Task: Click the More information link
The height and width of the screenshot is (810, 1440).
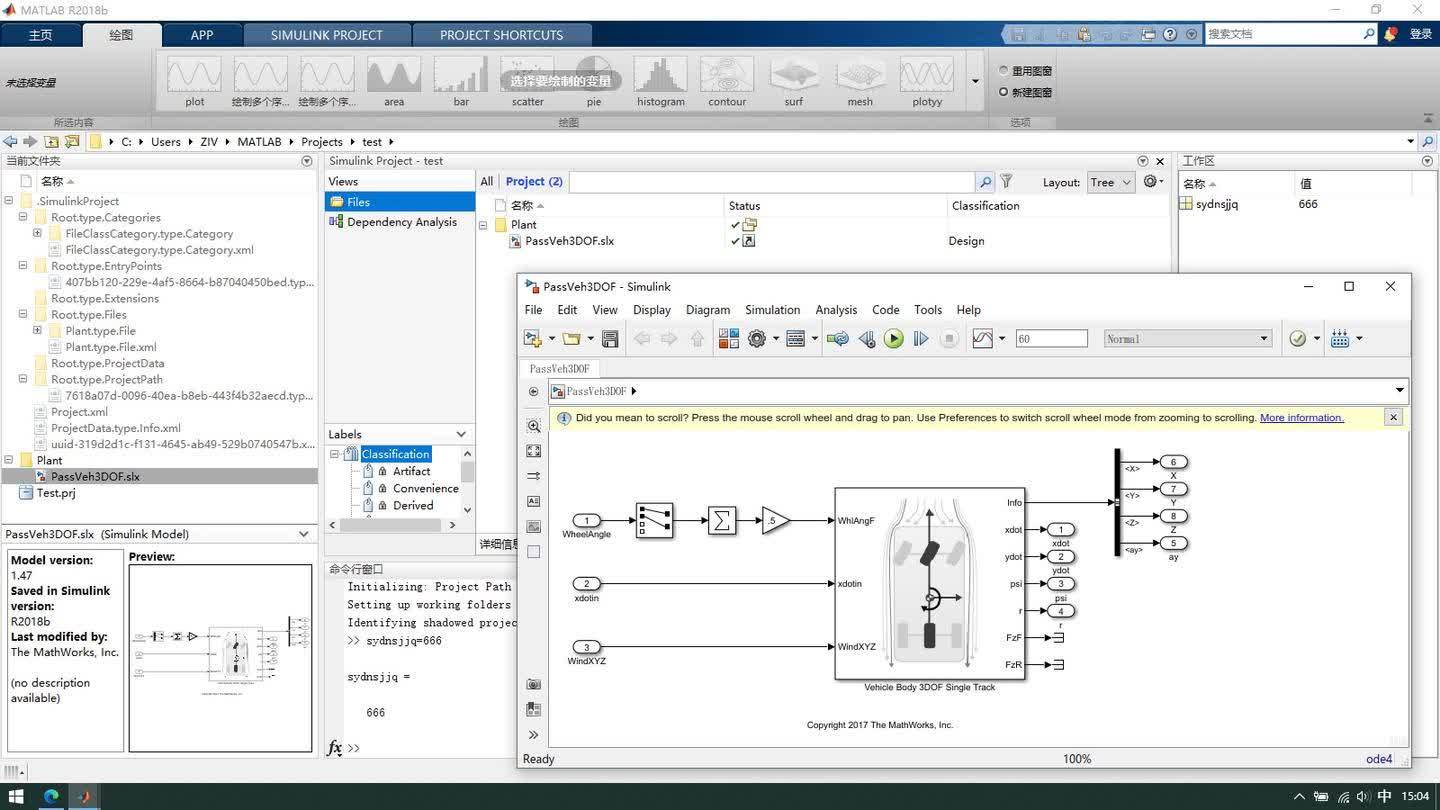Action: tap(1301, 418)
